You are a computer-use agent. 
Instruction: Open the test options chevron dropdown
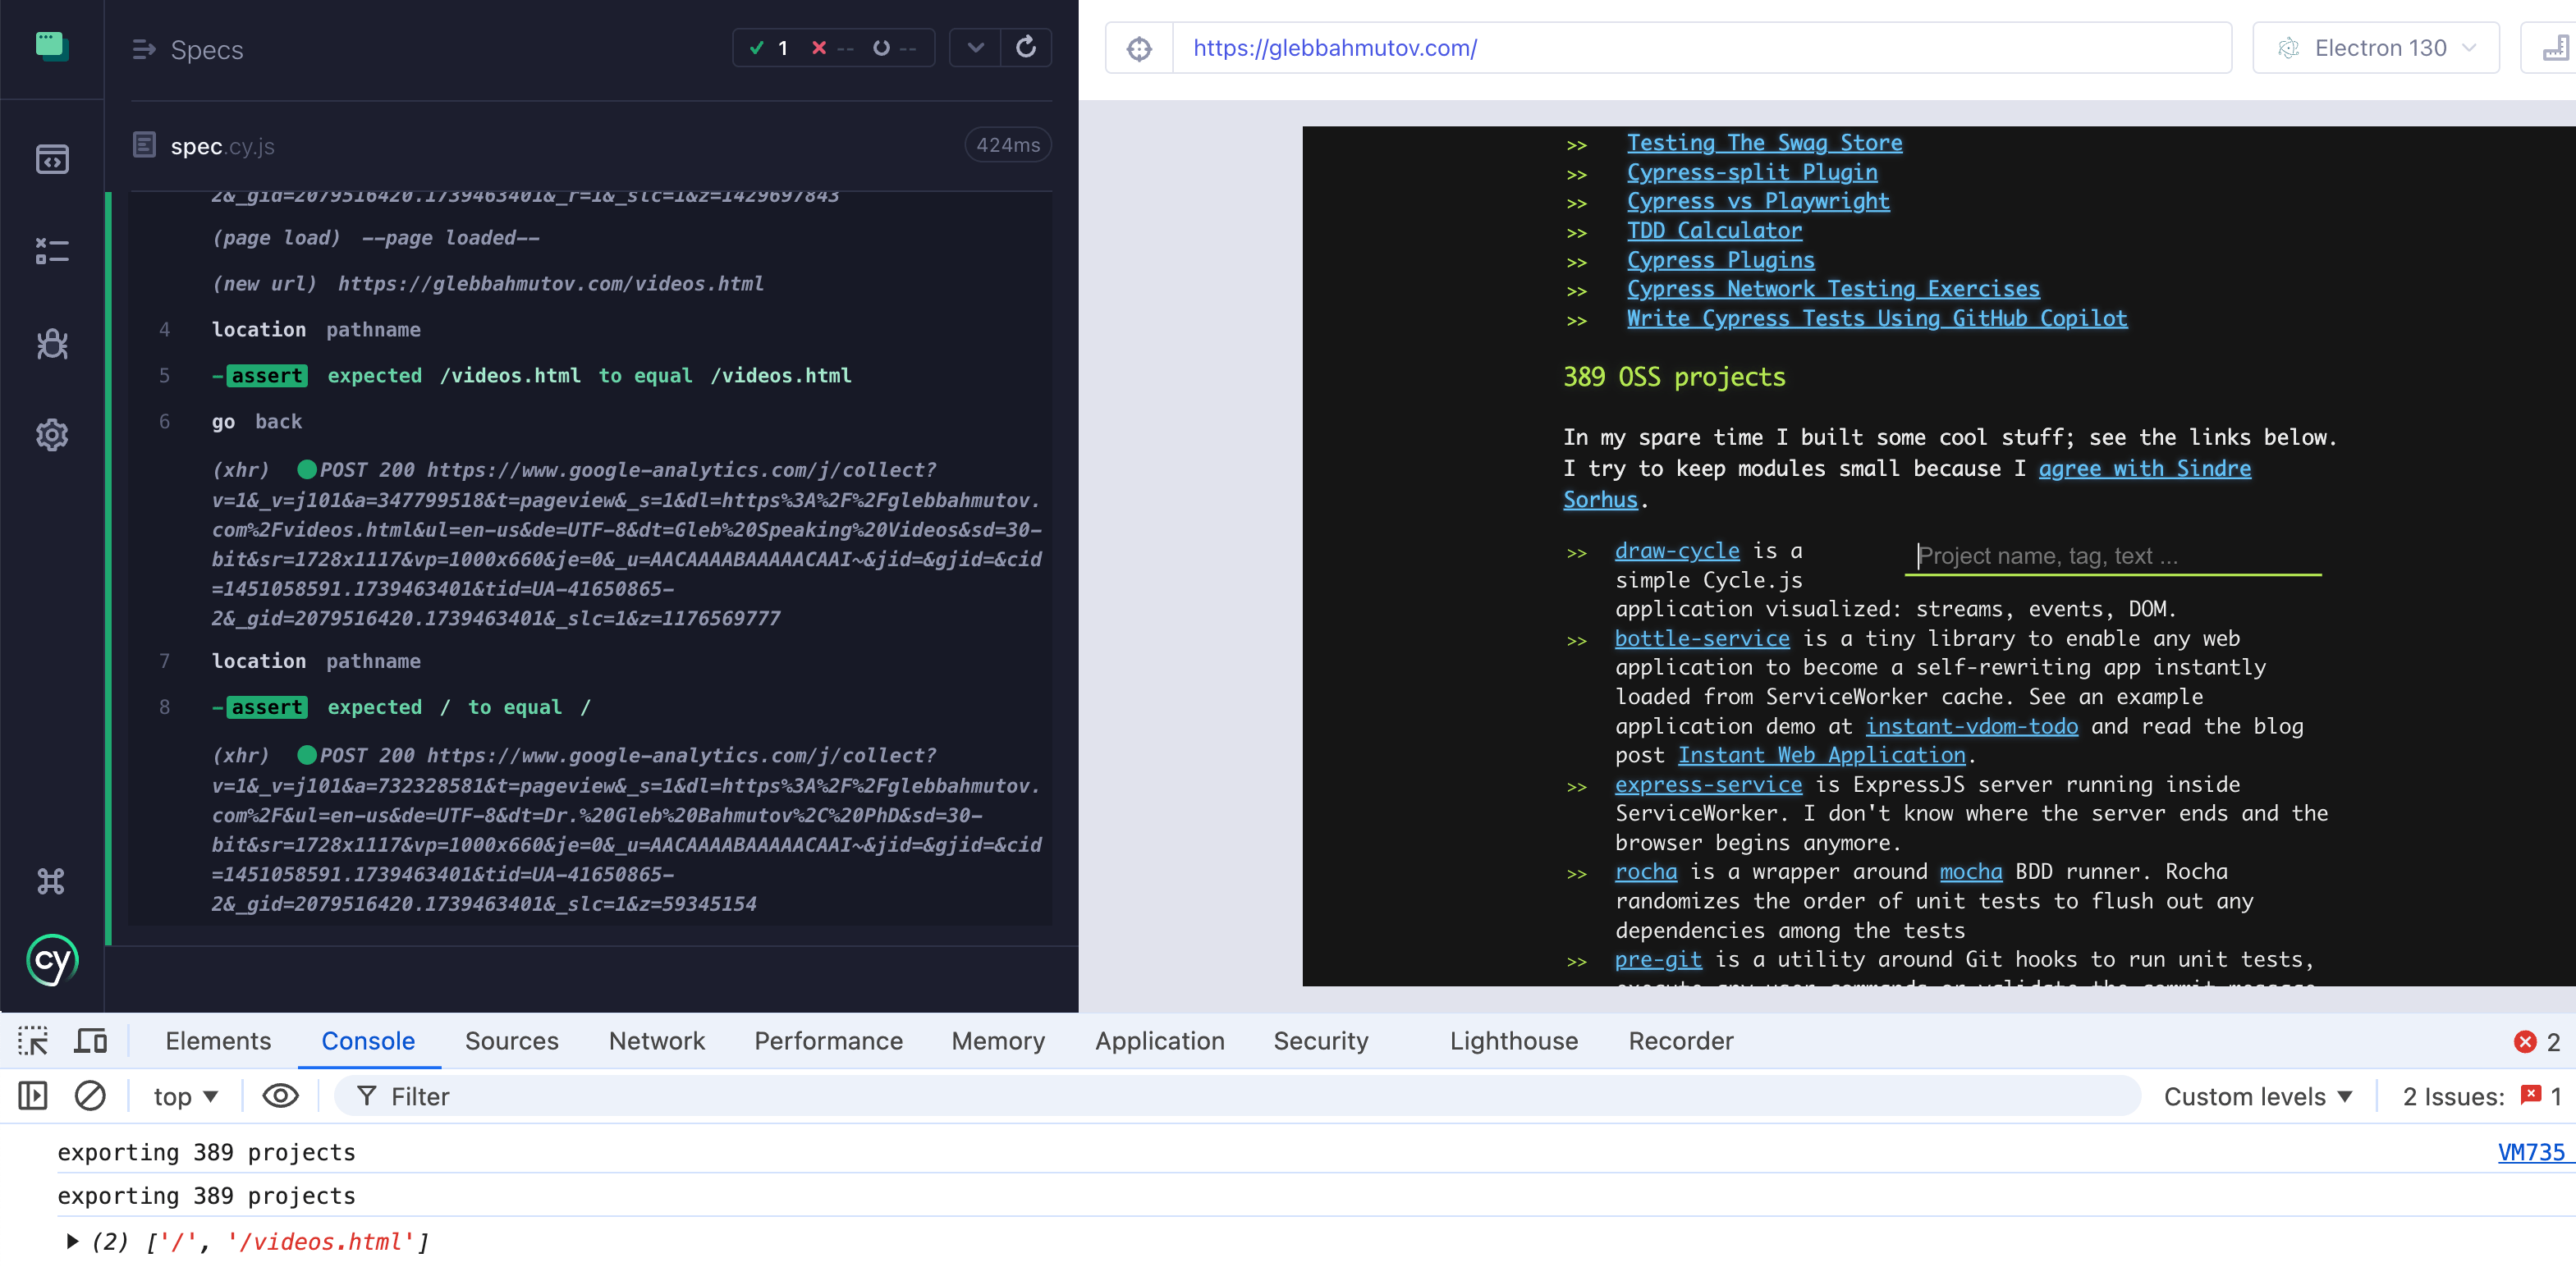[975, 47]
